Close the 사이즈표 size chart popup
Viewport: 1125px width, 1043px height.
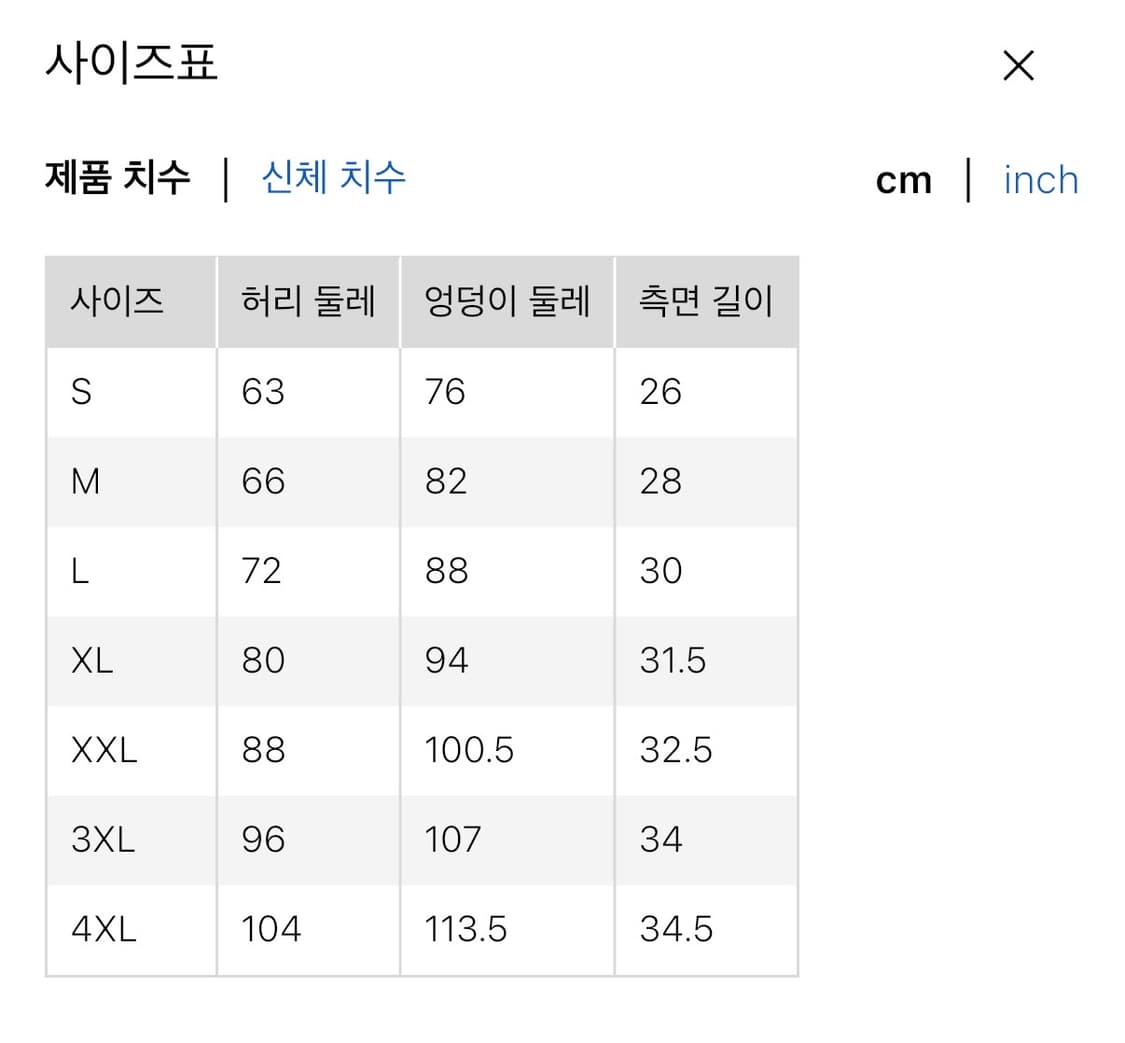pyautogui.click(x=1018, y=65)
